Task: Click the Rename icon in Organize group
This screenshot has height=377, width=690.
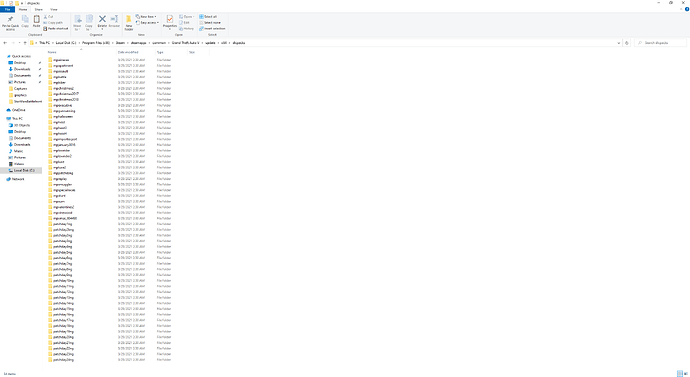Action: click(114, 19)
